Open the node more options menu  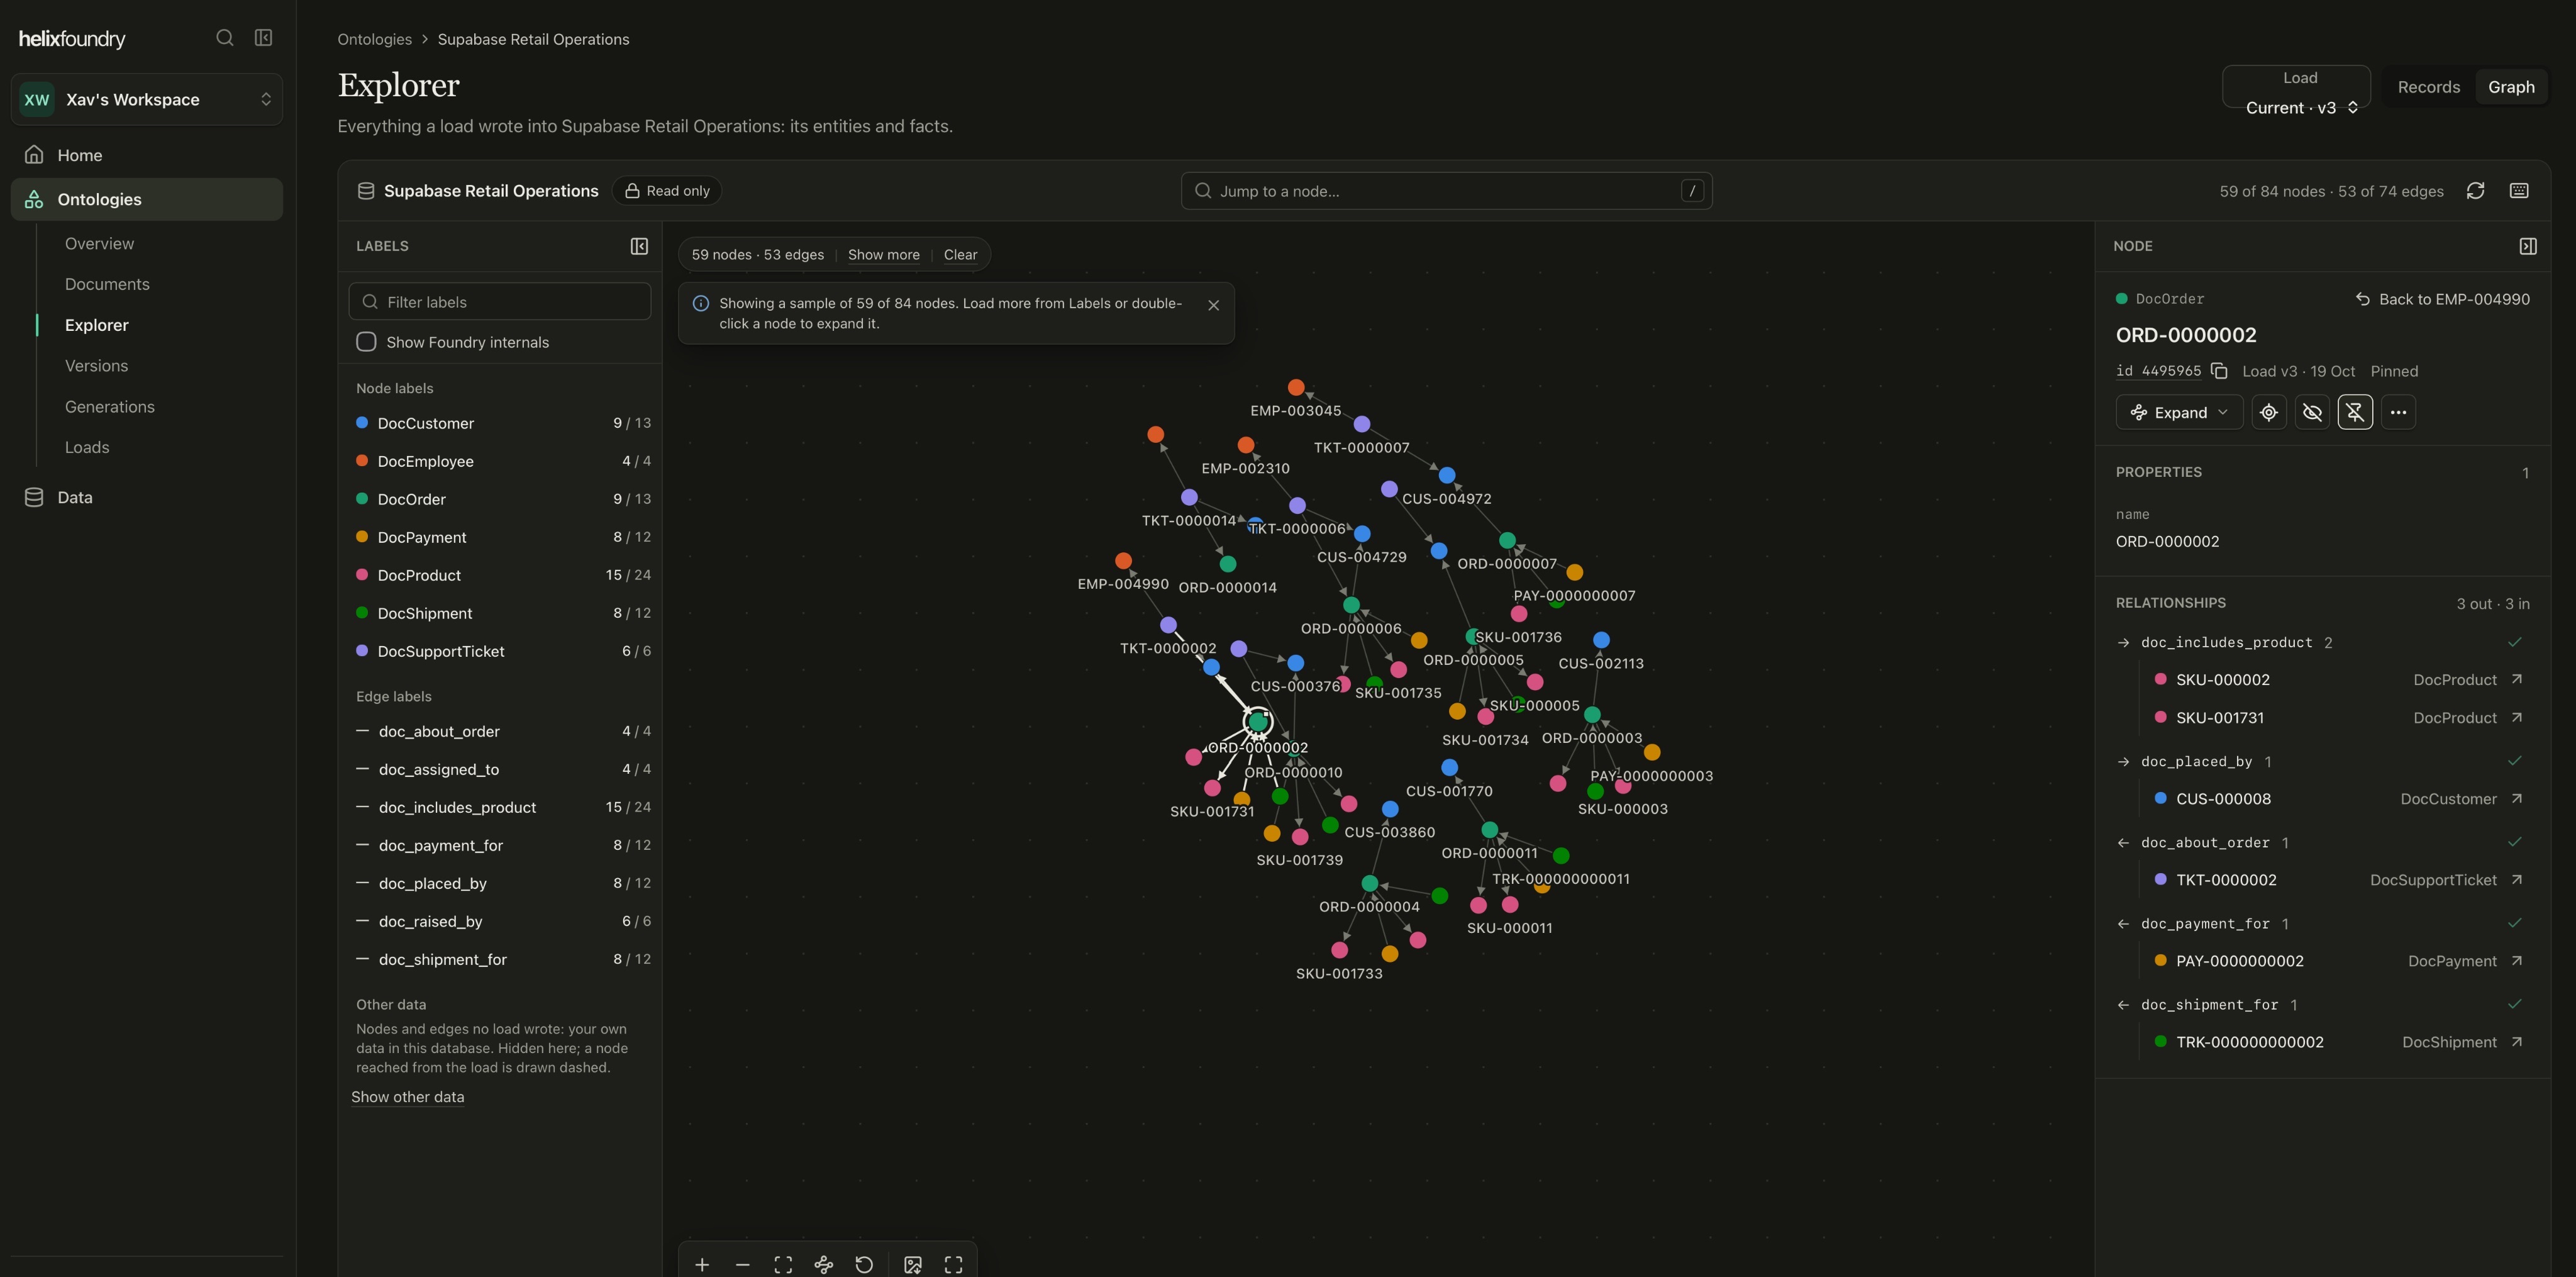point(2398,412)
